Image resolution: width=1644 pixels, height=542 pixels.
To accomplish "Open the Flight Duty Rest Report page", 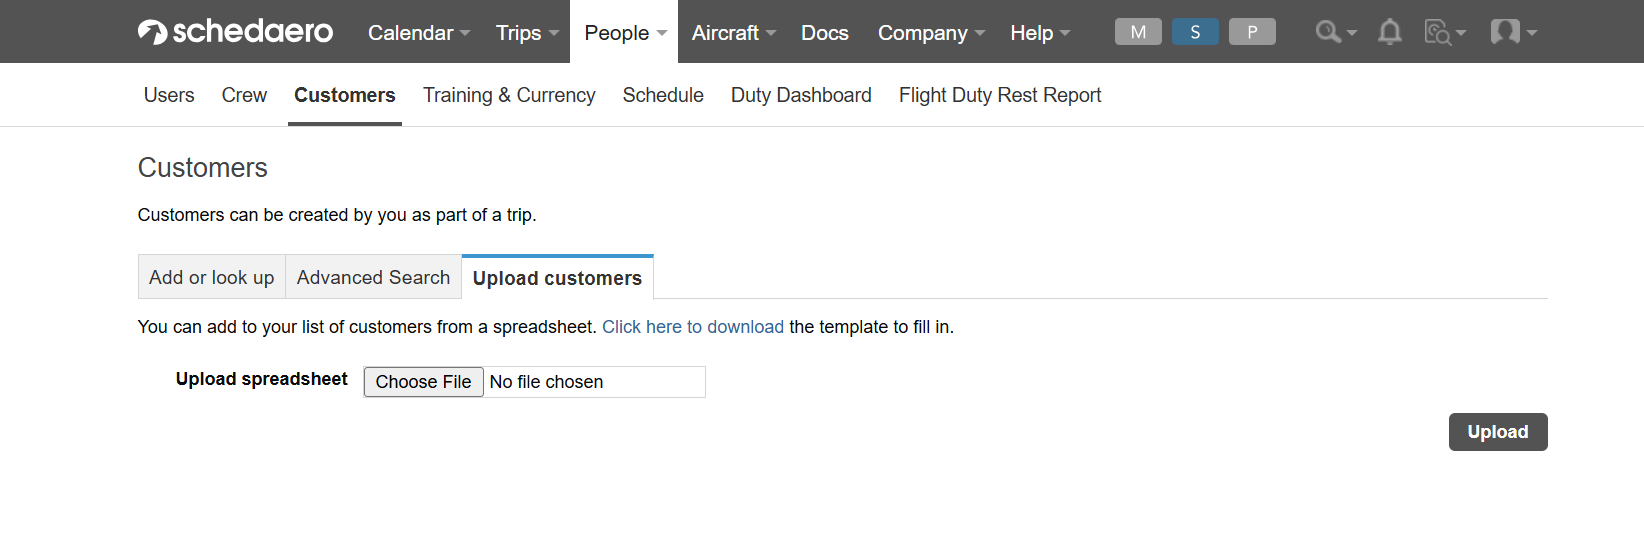I will click(x=1000, y=95).
